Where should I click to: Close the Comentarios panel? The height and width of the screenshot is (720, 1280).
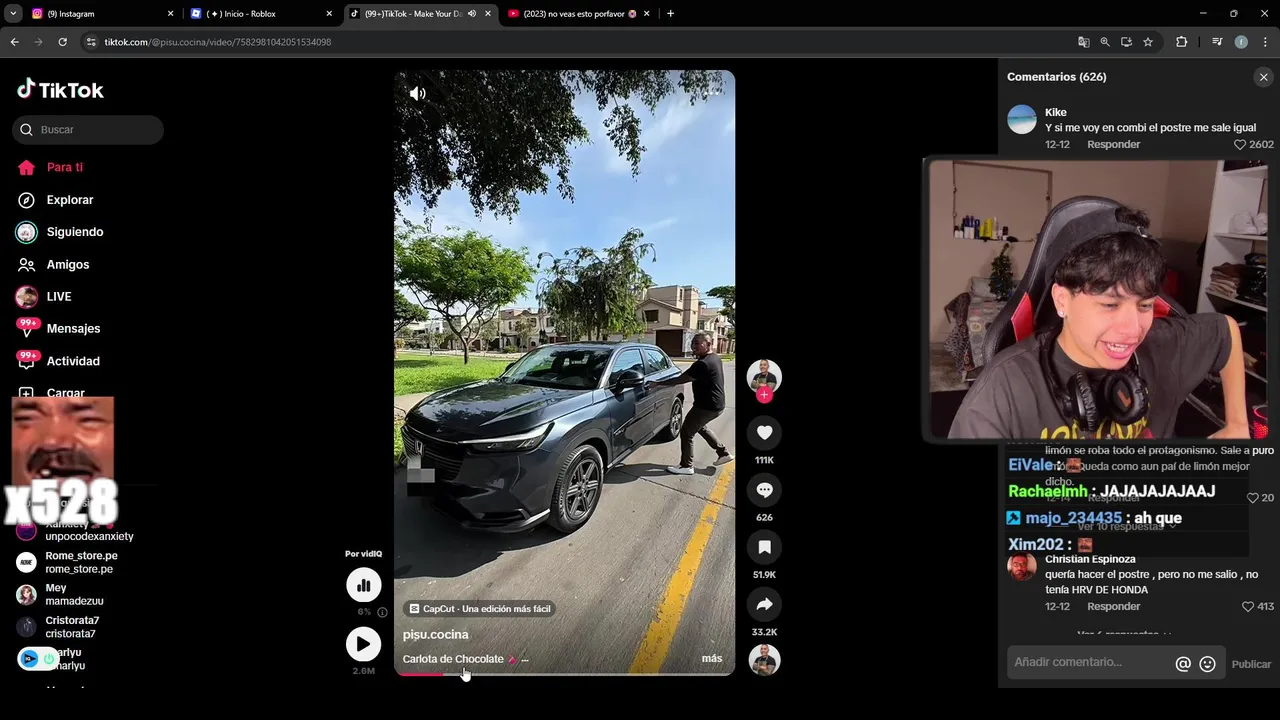1263,77
